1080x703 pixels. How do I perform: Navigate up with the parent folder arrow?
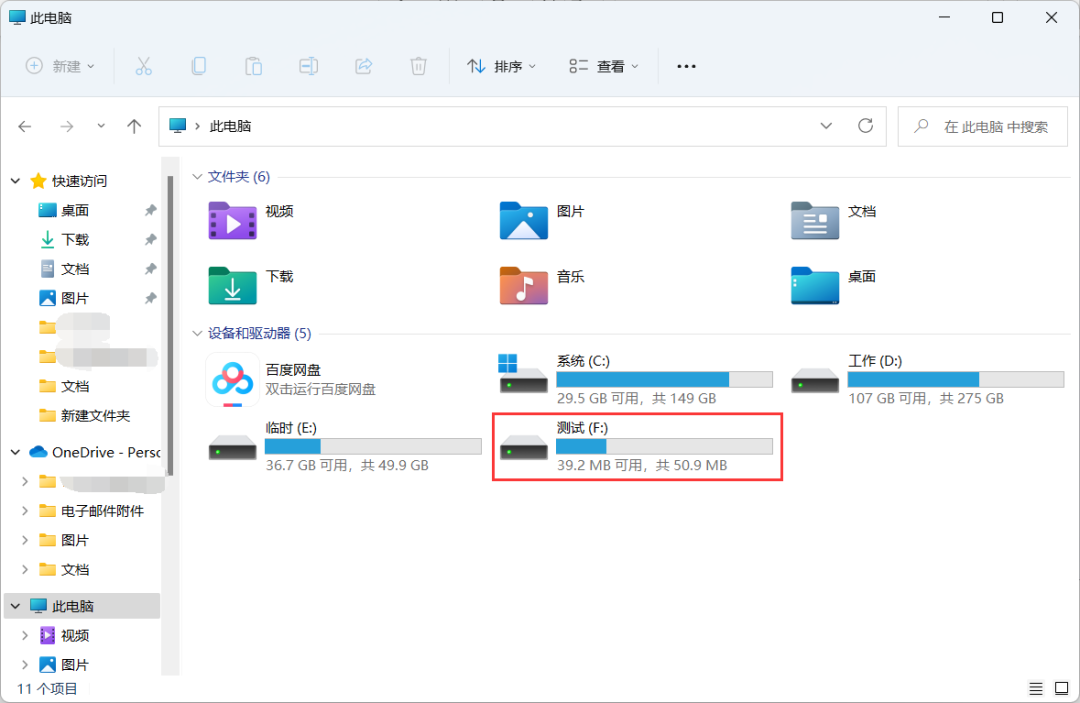pos(134,126)
